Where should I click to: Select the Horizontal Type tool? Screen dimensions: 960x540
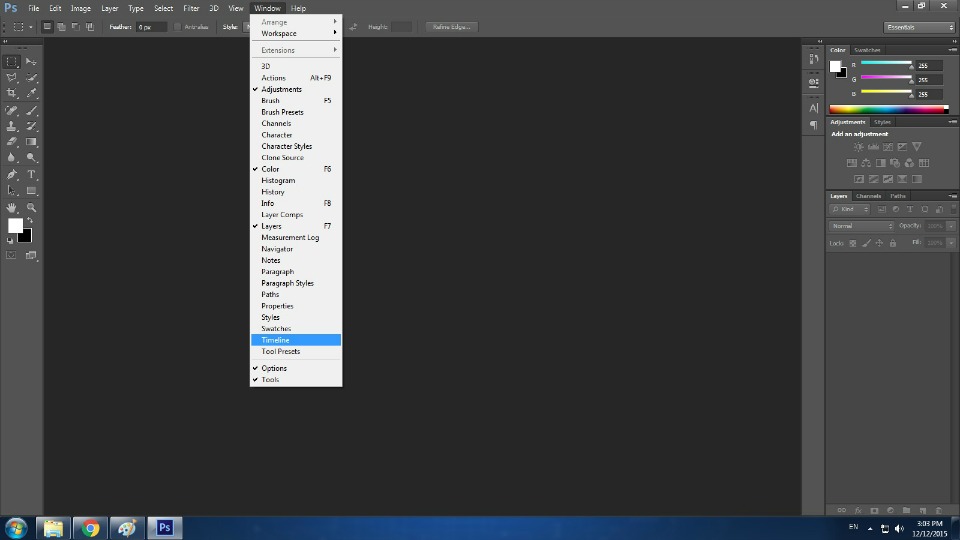pos(31,174)
